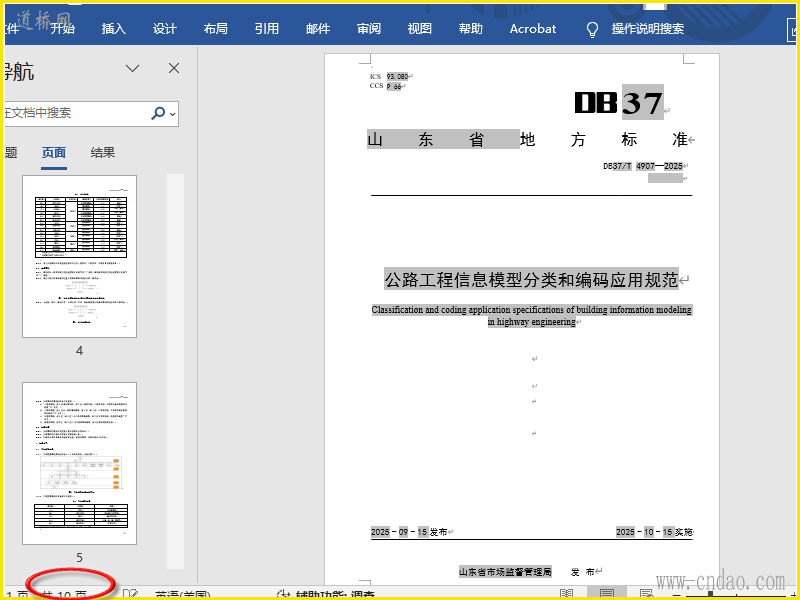Viewport: 800px width, 600px height.
Task: Go to the 审阅 ribbon tab
Action: click(368, 29)
